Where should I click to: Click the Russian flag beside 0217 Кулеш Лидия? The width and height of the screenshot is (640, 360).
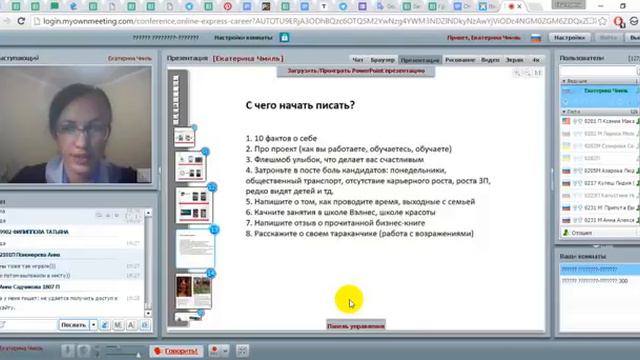566,183
